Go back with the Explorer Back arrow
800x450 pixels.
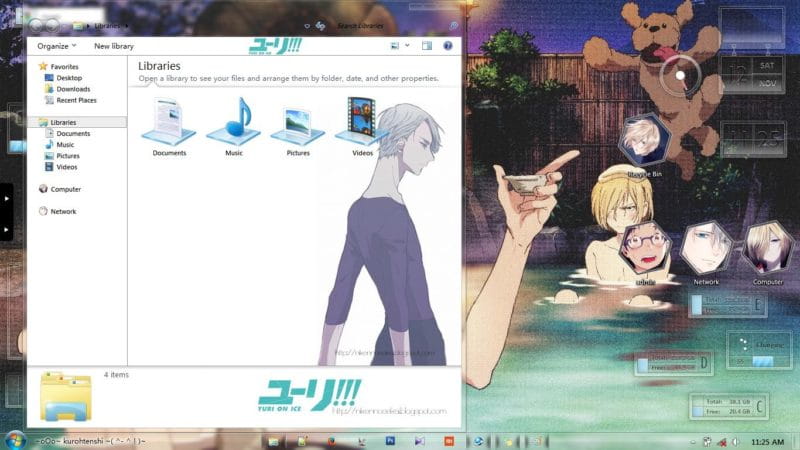[x=36, y=25]
